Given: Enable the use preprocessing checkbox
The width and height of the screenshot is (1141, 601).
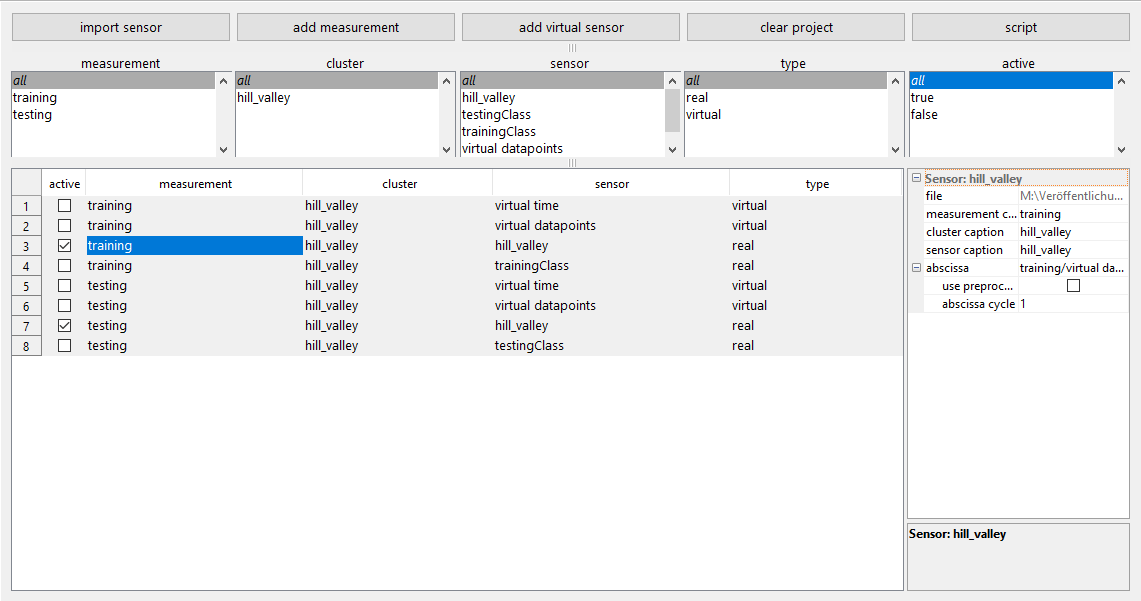Looking at the screenshot, I should (x=1073, y=286).
